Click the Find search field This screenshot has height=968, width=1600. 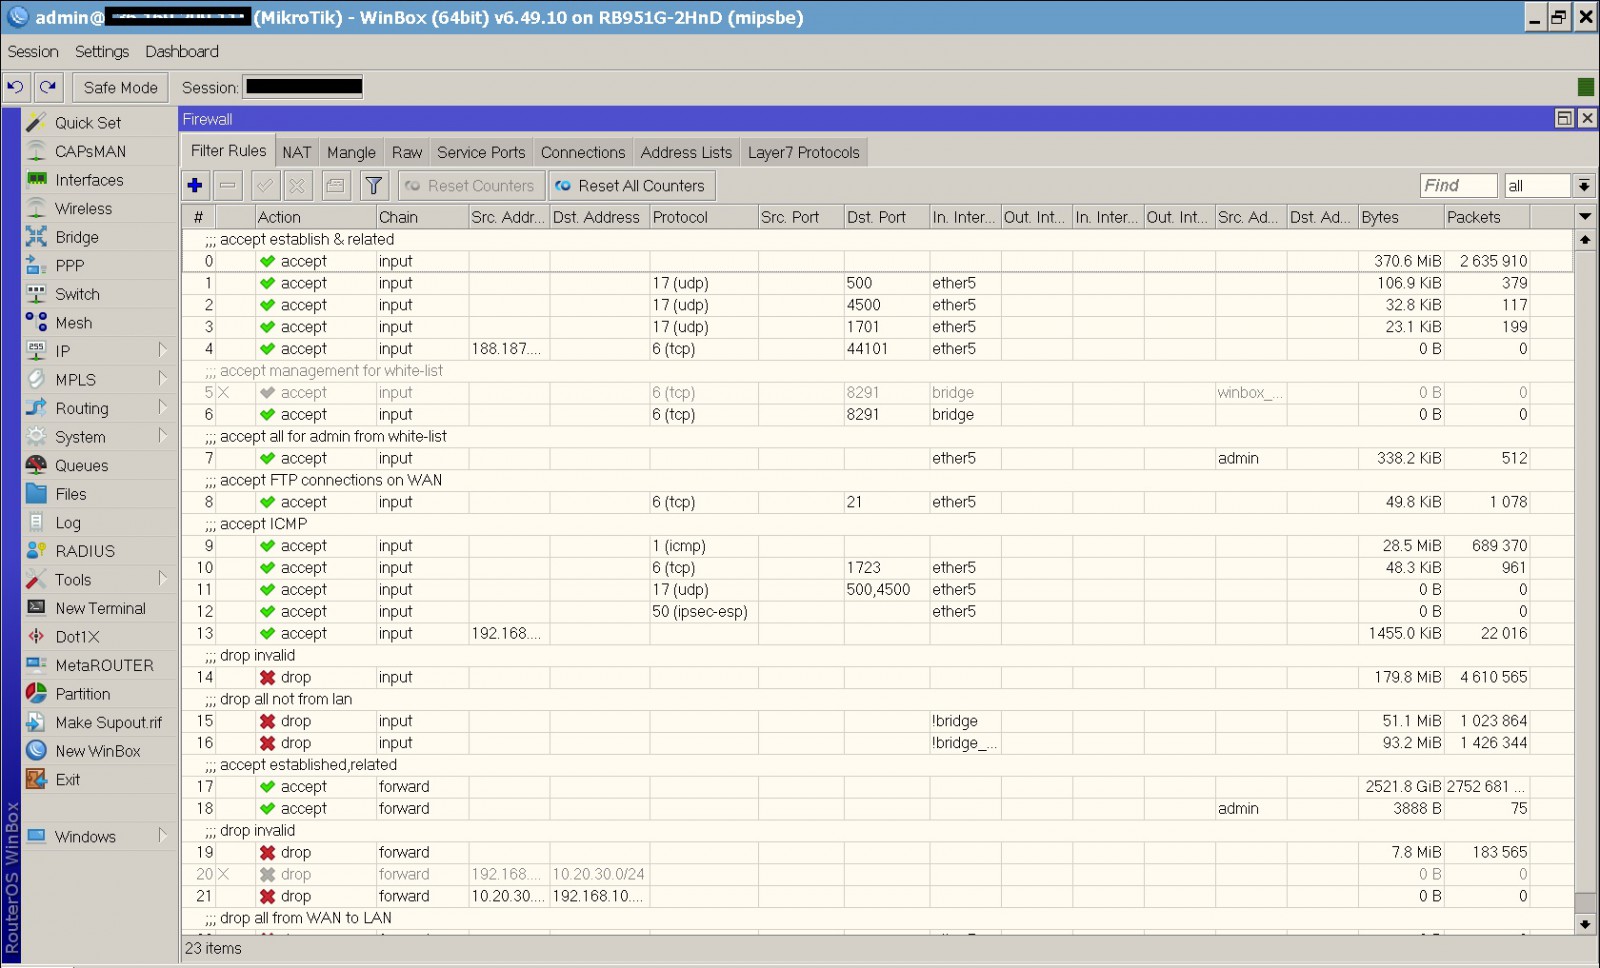[1458, 185]
